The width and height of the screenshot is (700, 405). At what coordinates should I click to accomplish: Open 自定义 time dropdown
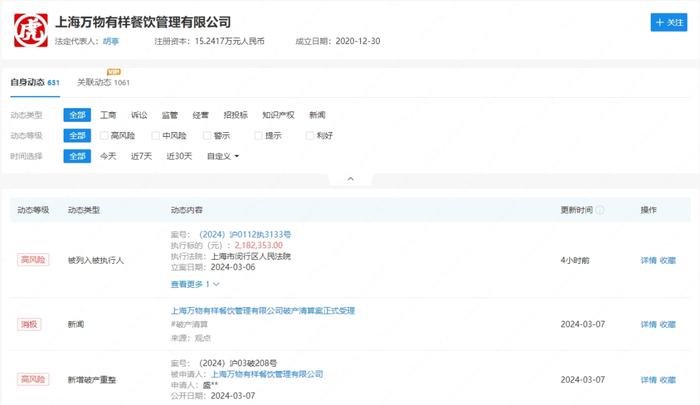pos(223,156)
